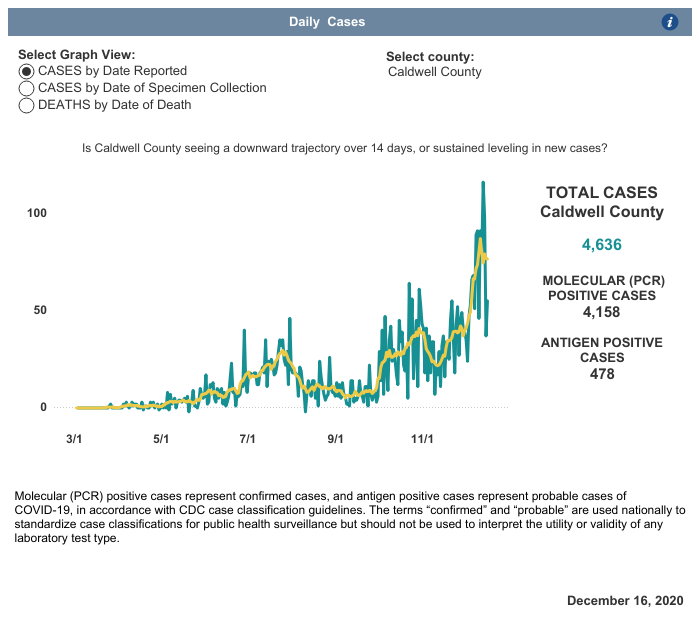Click the 5/1 x-axis date label
The image size is (699, 624).
tap(160, 438)
